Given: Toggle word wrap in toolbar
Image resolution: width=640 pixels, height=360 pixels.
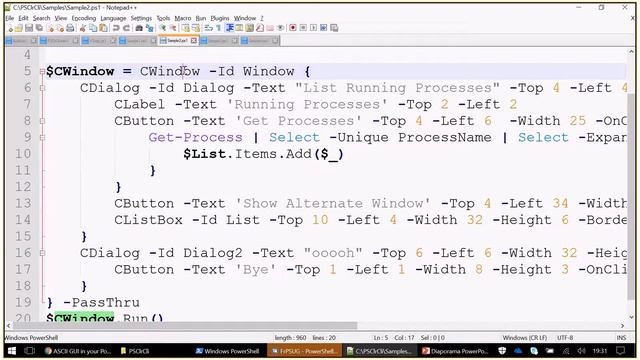Looking at the screenshot, I should pyautogui.click(x=209, y=28).
